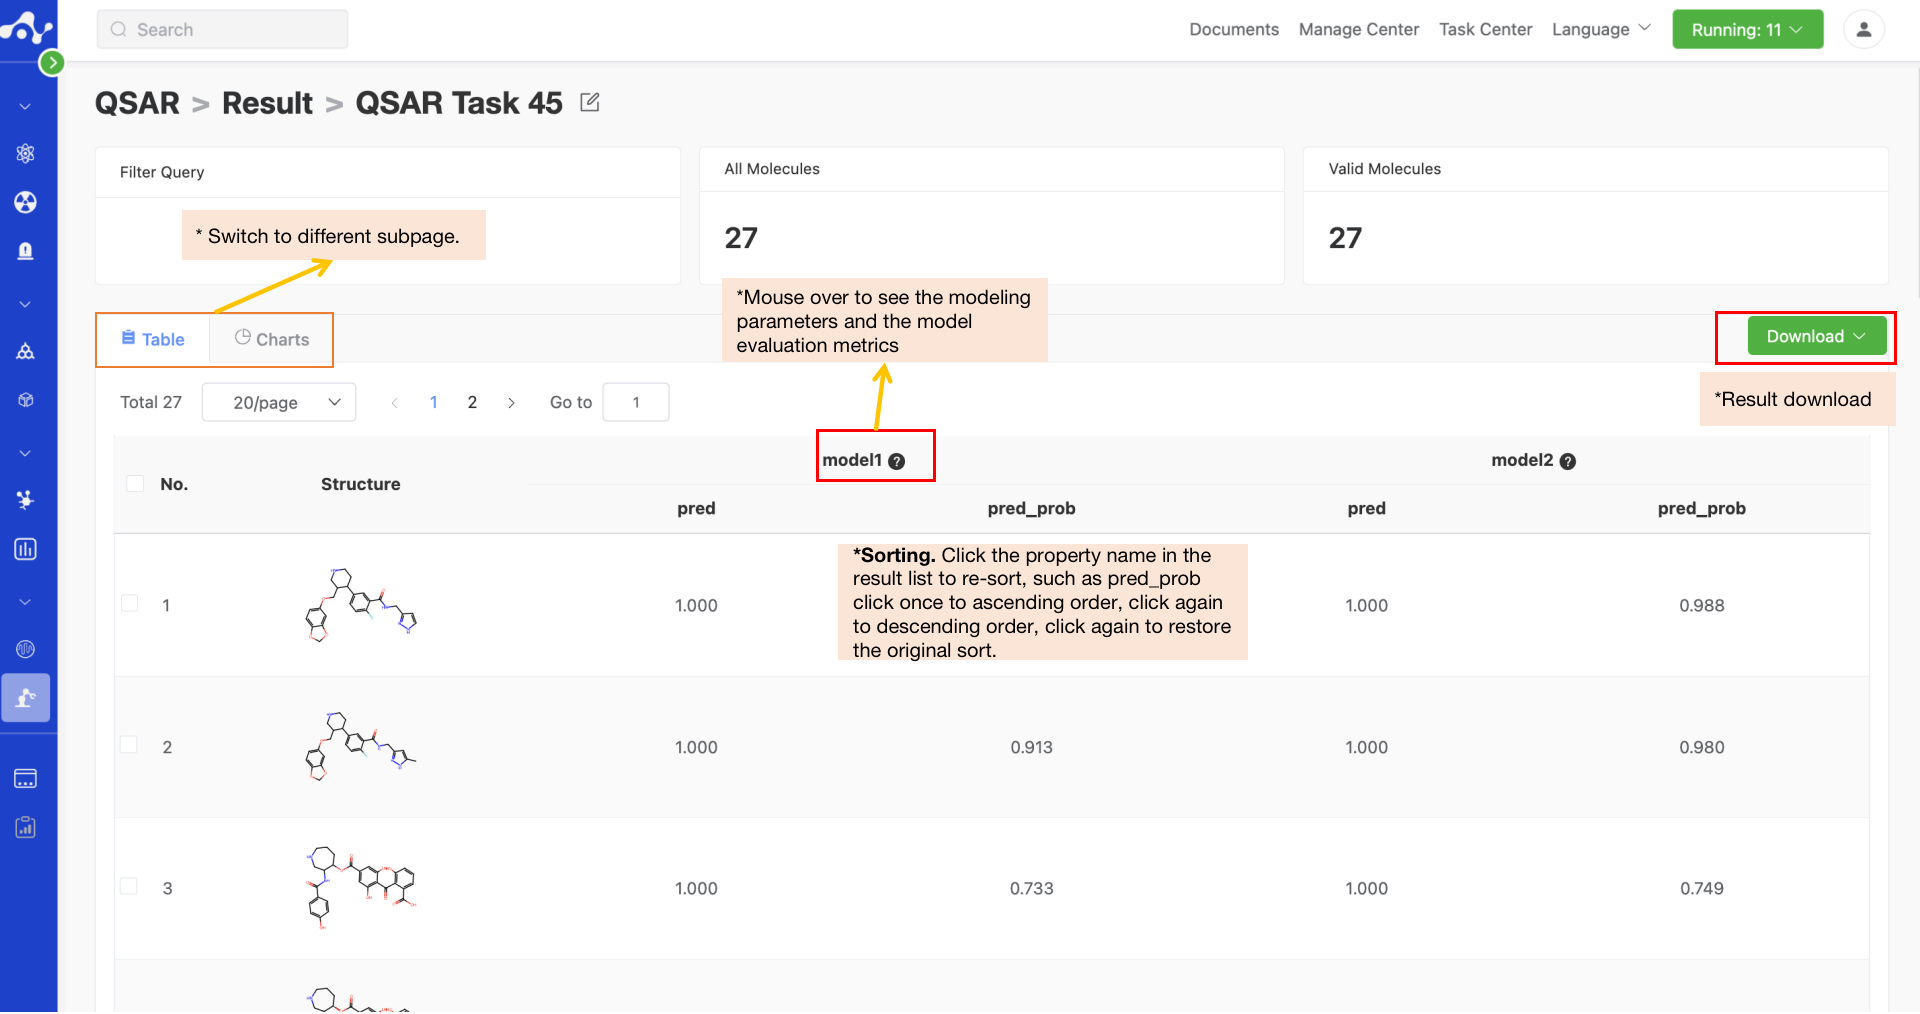Image resolution: width=1920 pixels, height=1014 pixels.
Task: Toggle the select-all checkbox in table header
Action: 135,484
